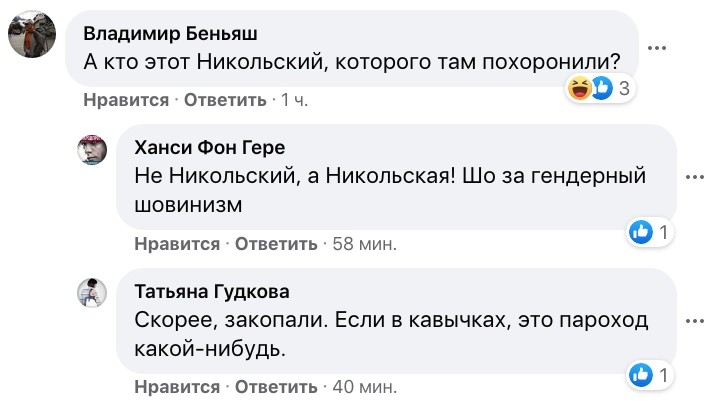Like Ханси Фон Гере's comment via Нравится
Screen dimensions: 727x405
coord(176,244)
